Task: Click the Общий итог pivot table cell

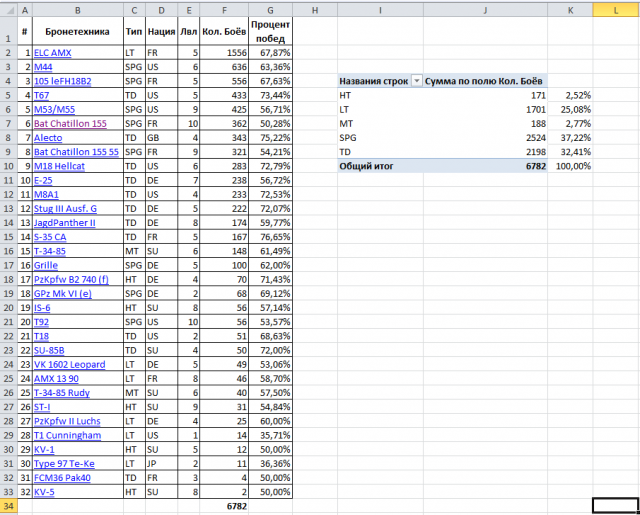Action: tap(363, 166)
